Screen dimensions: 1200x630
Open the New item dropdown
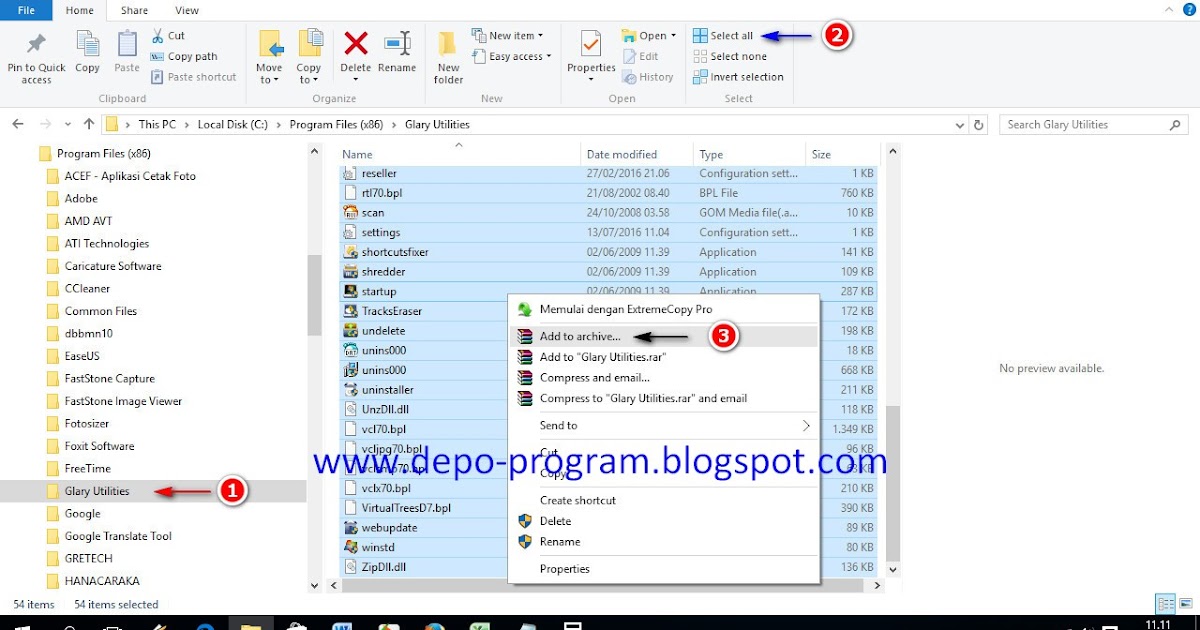point(507,35)
